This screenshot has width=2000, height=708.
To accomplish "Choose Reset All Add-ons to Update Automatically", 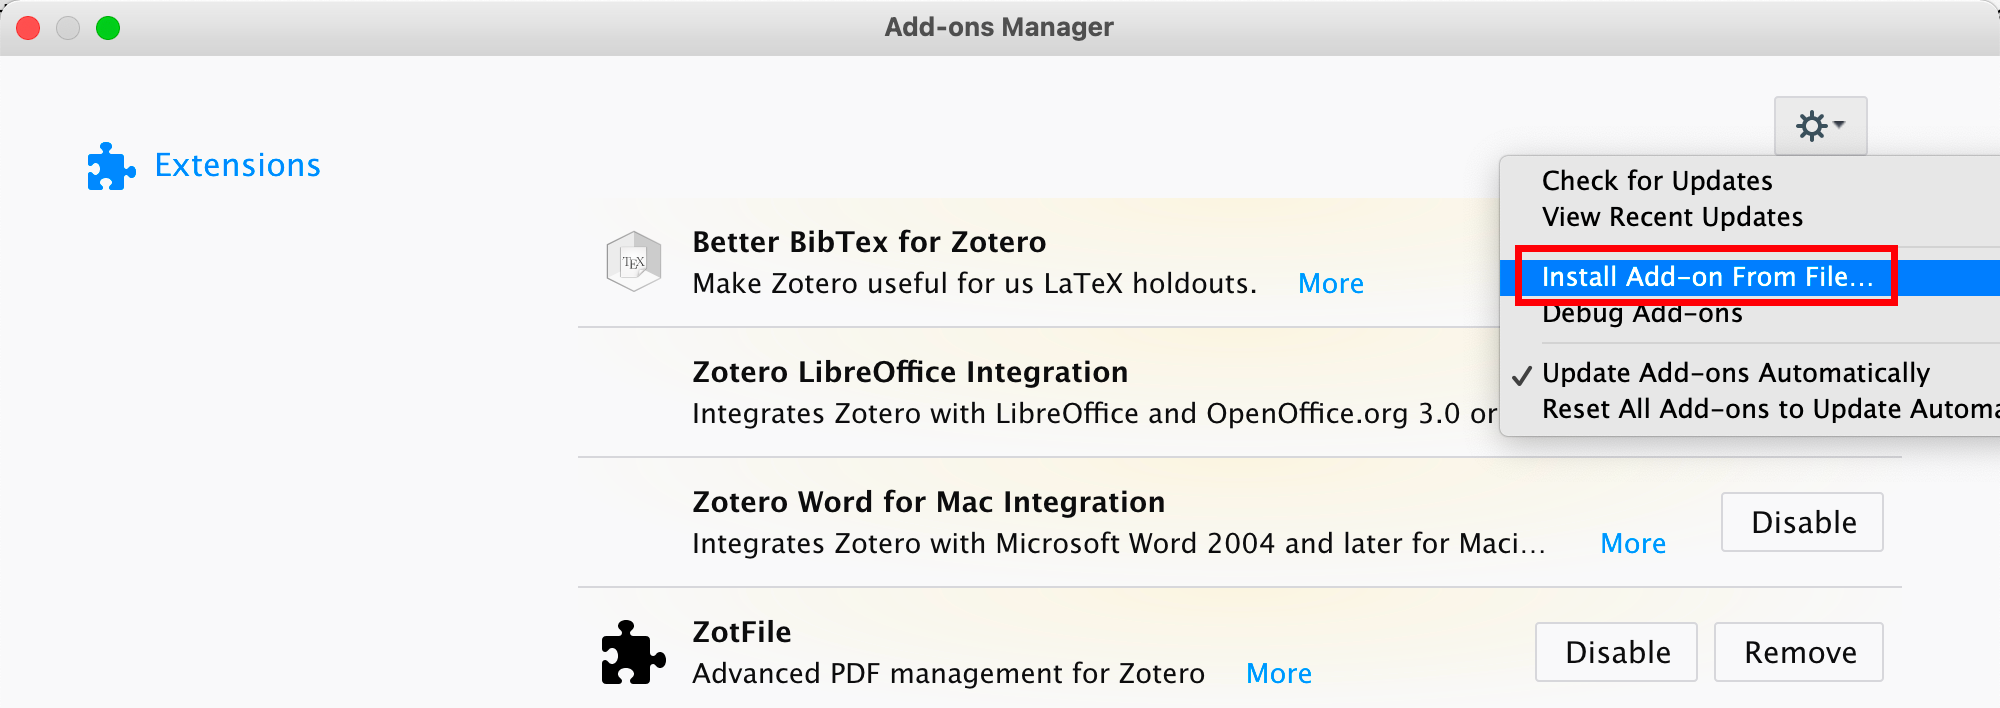I will pyautogui.click(x=1766, y=409).
